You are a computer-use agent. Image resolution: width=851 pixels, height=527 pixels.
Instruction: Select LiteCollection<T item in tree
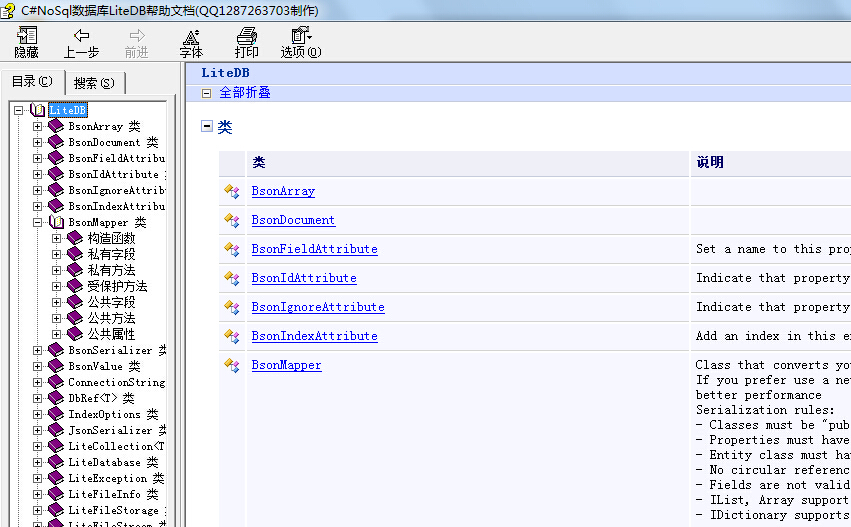pyautogui.click(x=116, y=446)
